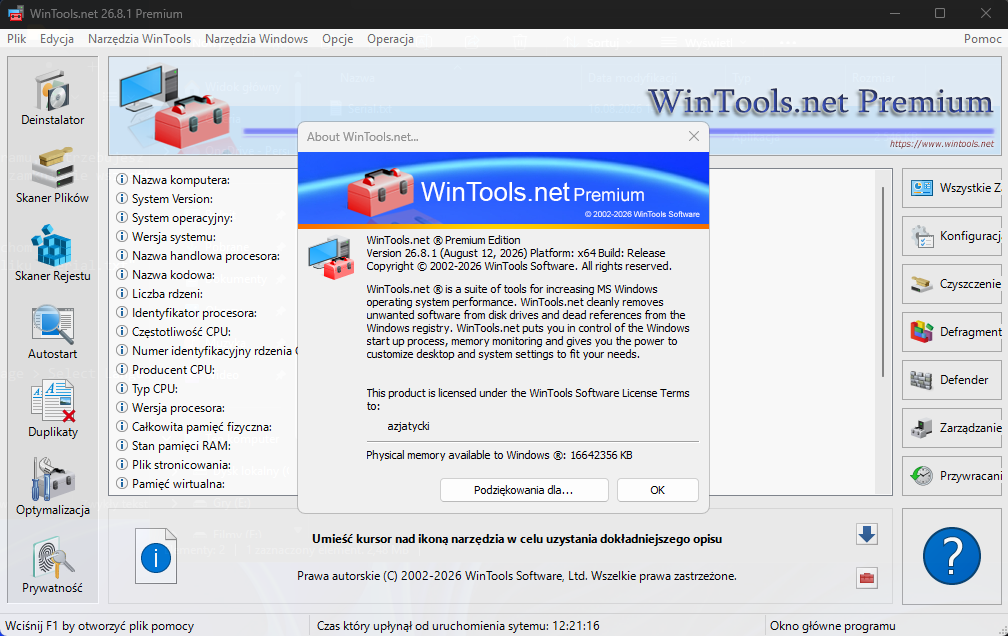Screen dimensions: 1008x636
Task: Open the Plik menu
Action: coord(17,39)
